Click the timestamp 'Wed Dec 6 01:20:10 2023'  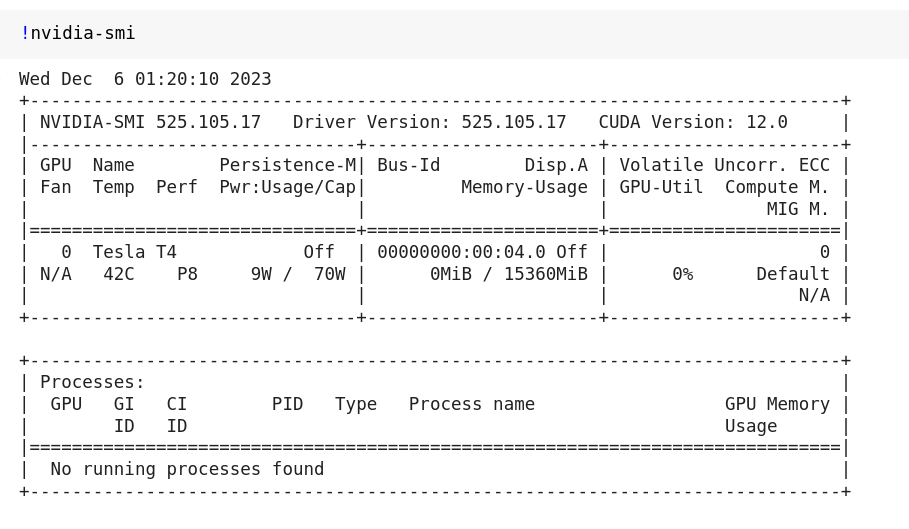[145, 79]
